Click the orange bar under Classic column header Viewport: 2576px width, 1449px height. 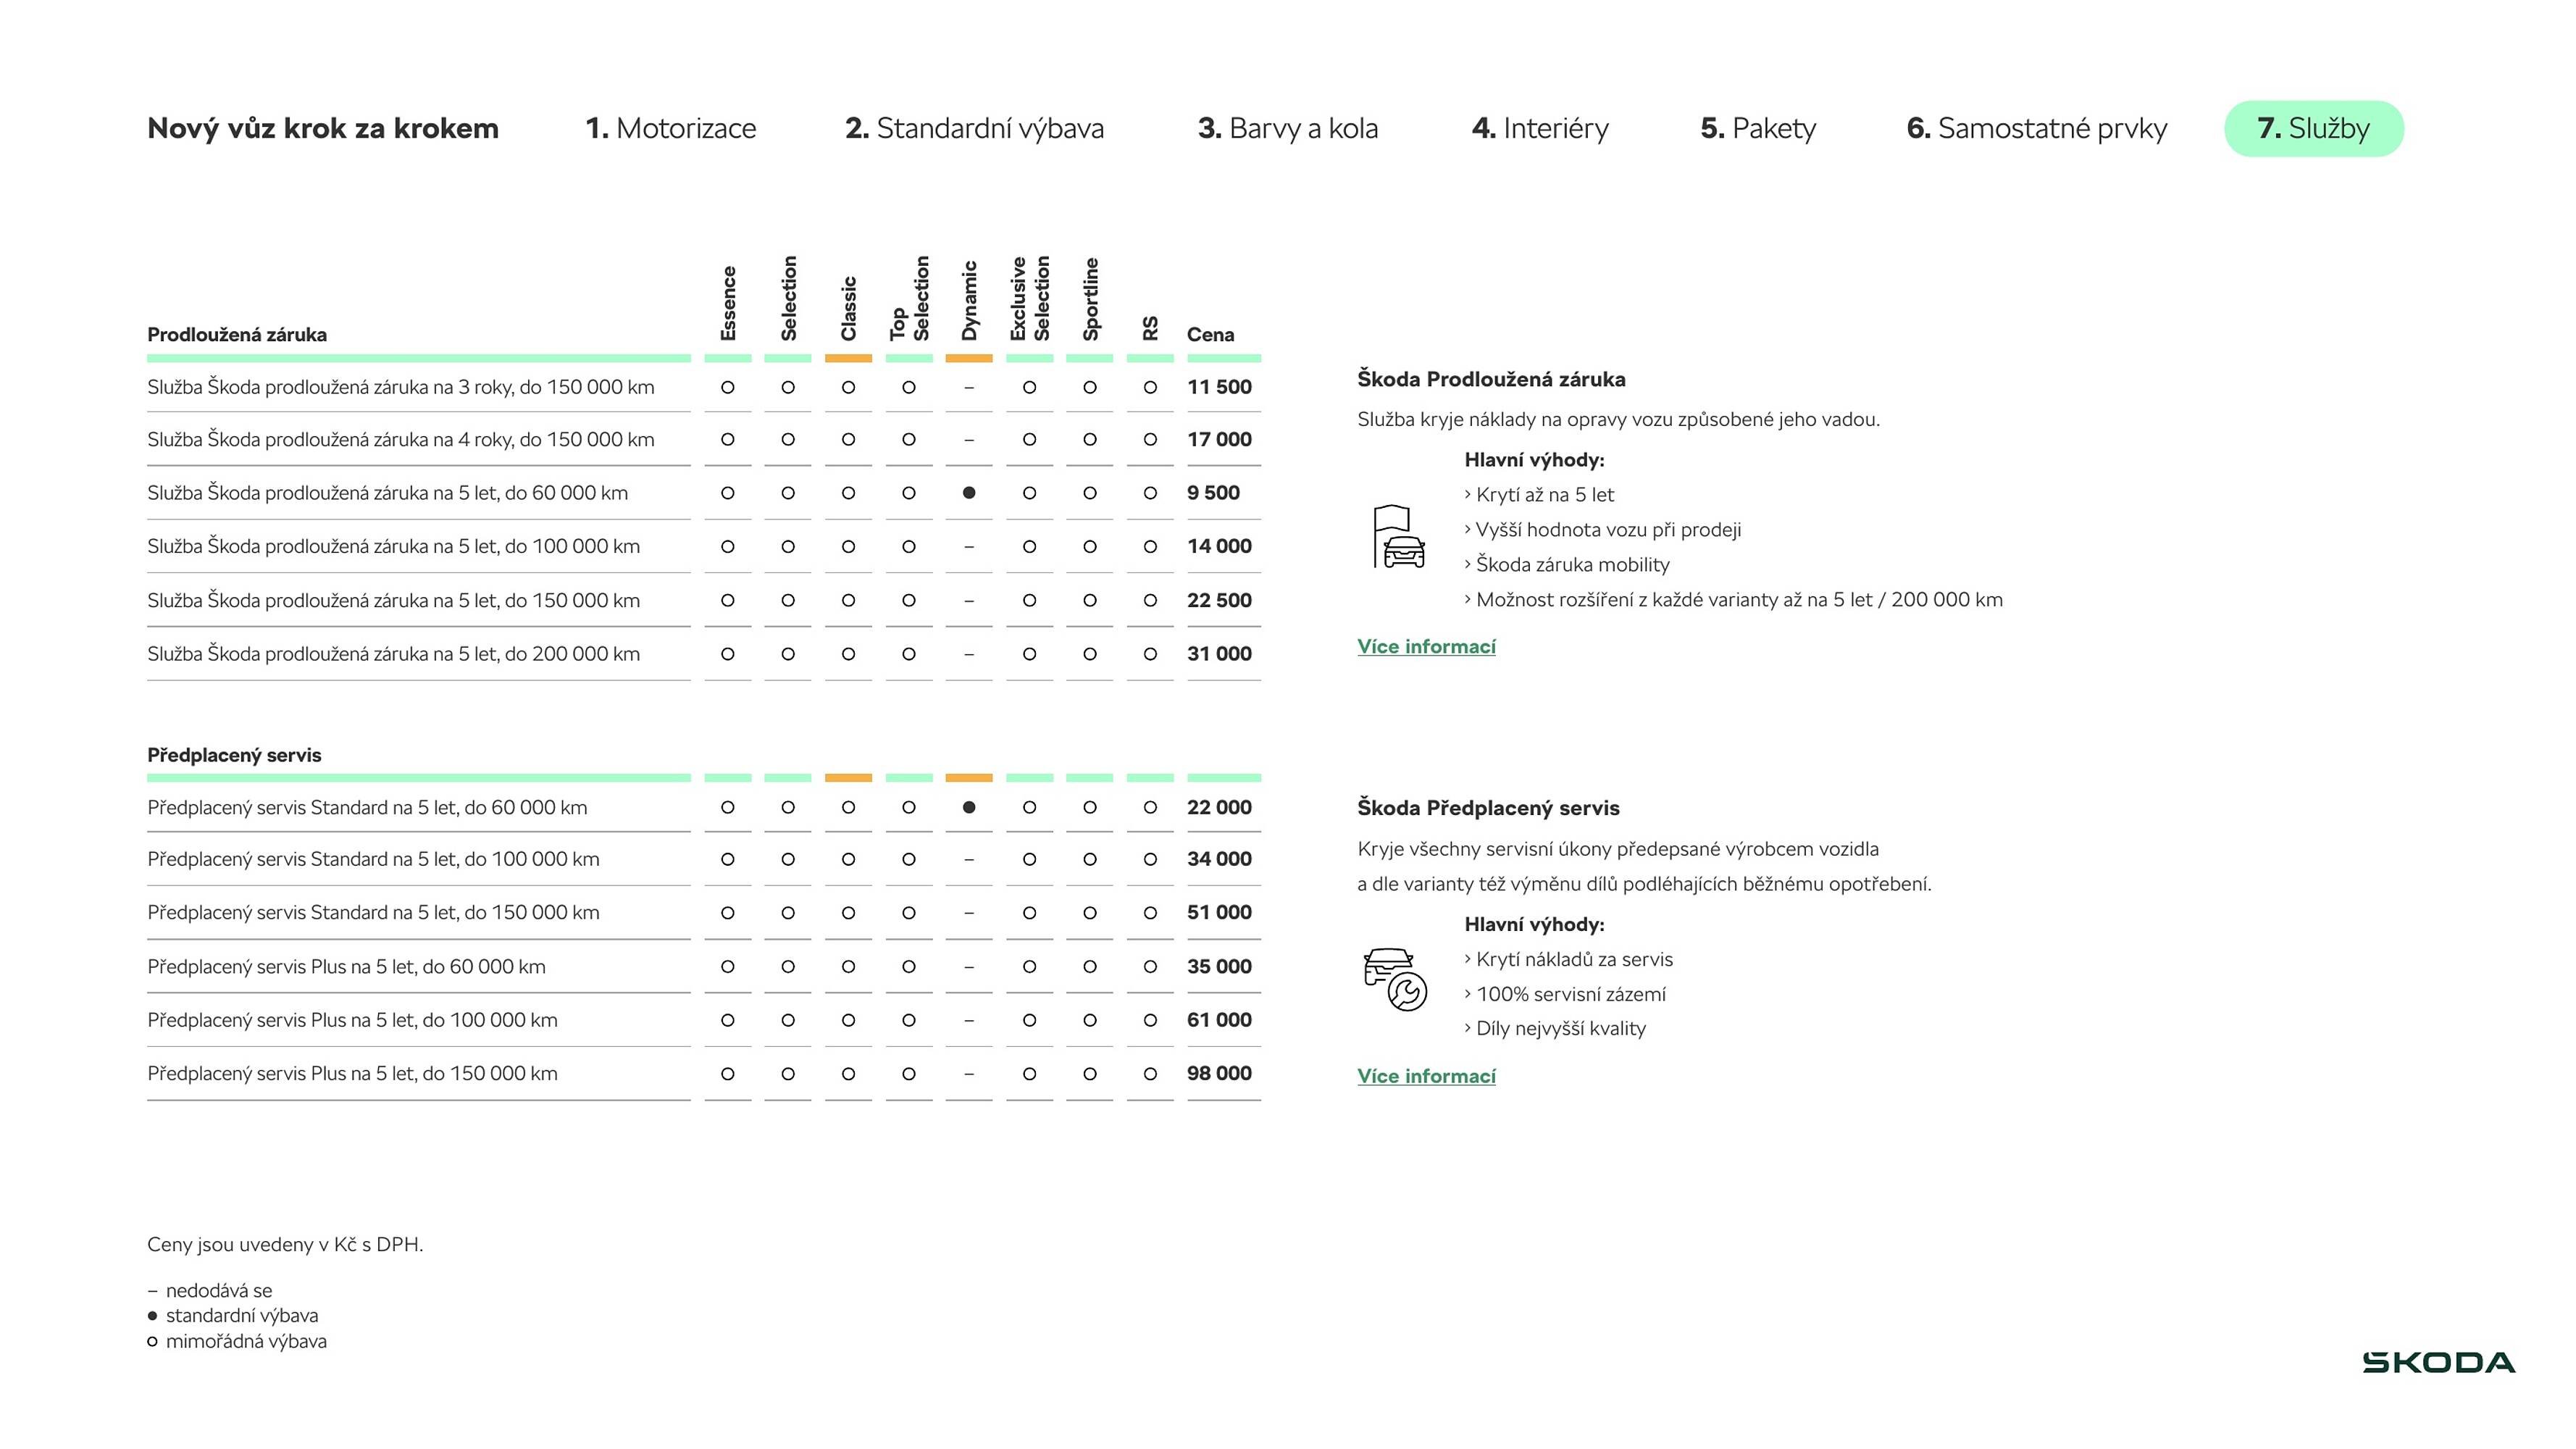[848, 358]
